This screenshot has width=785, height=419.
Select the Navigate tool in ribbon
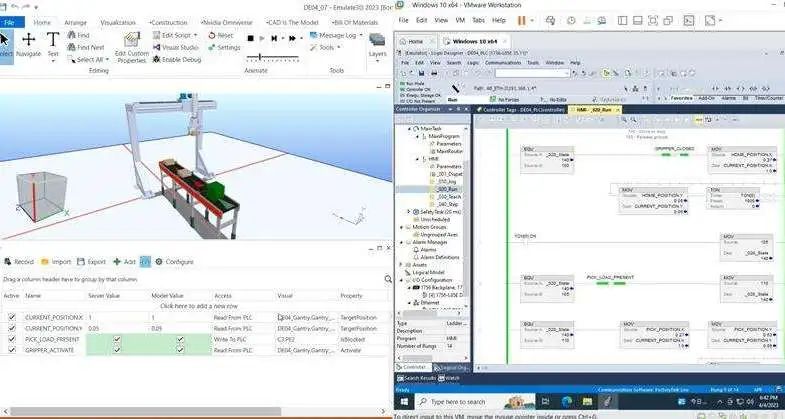coord(28,45)
